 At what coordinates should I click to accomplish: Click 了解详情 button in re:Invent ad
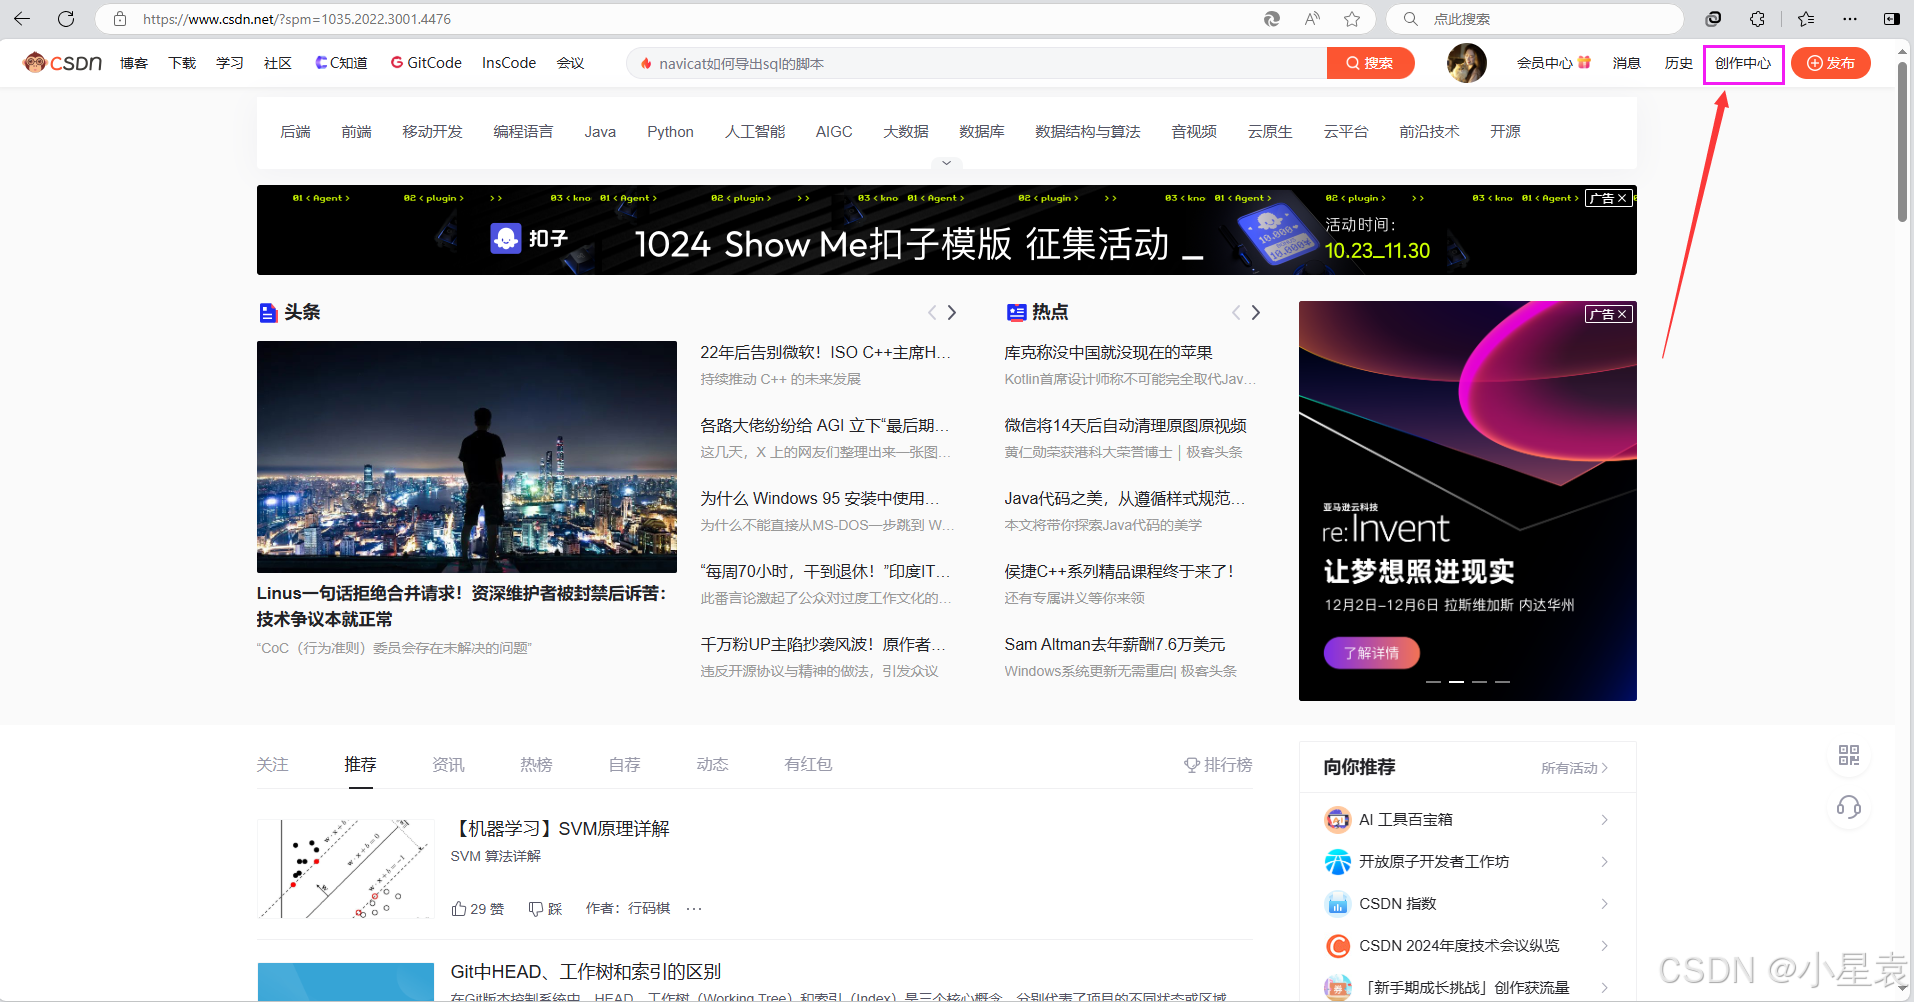pos(1372,653)
